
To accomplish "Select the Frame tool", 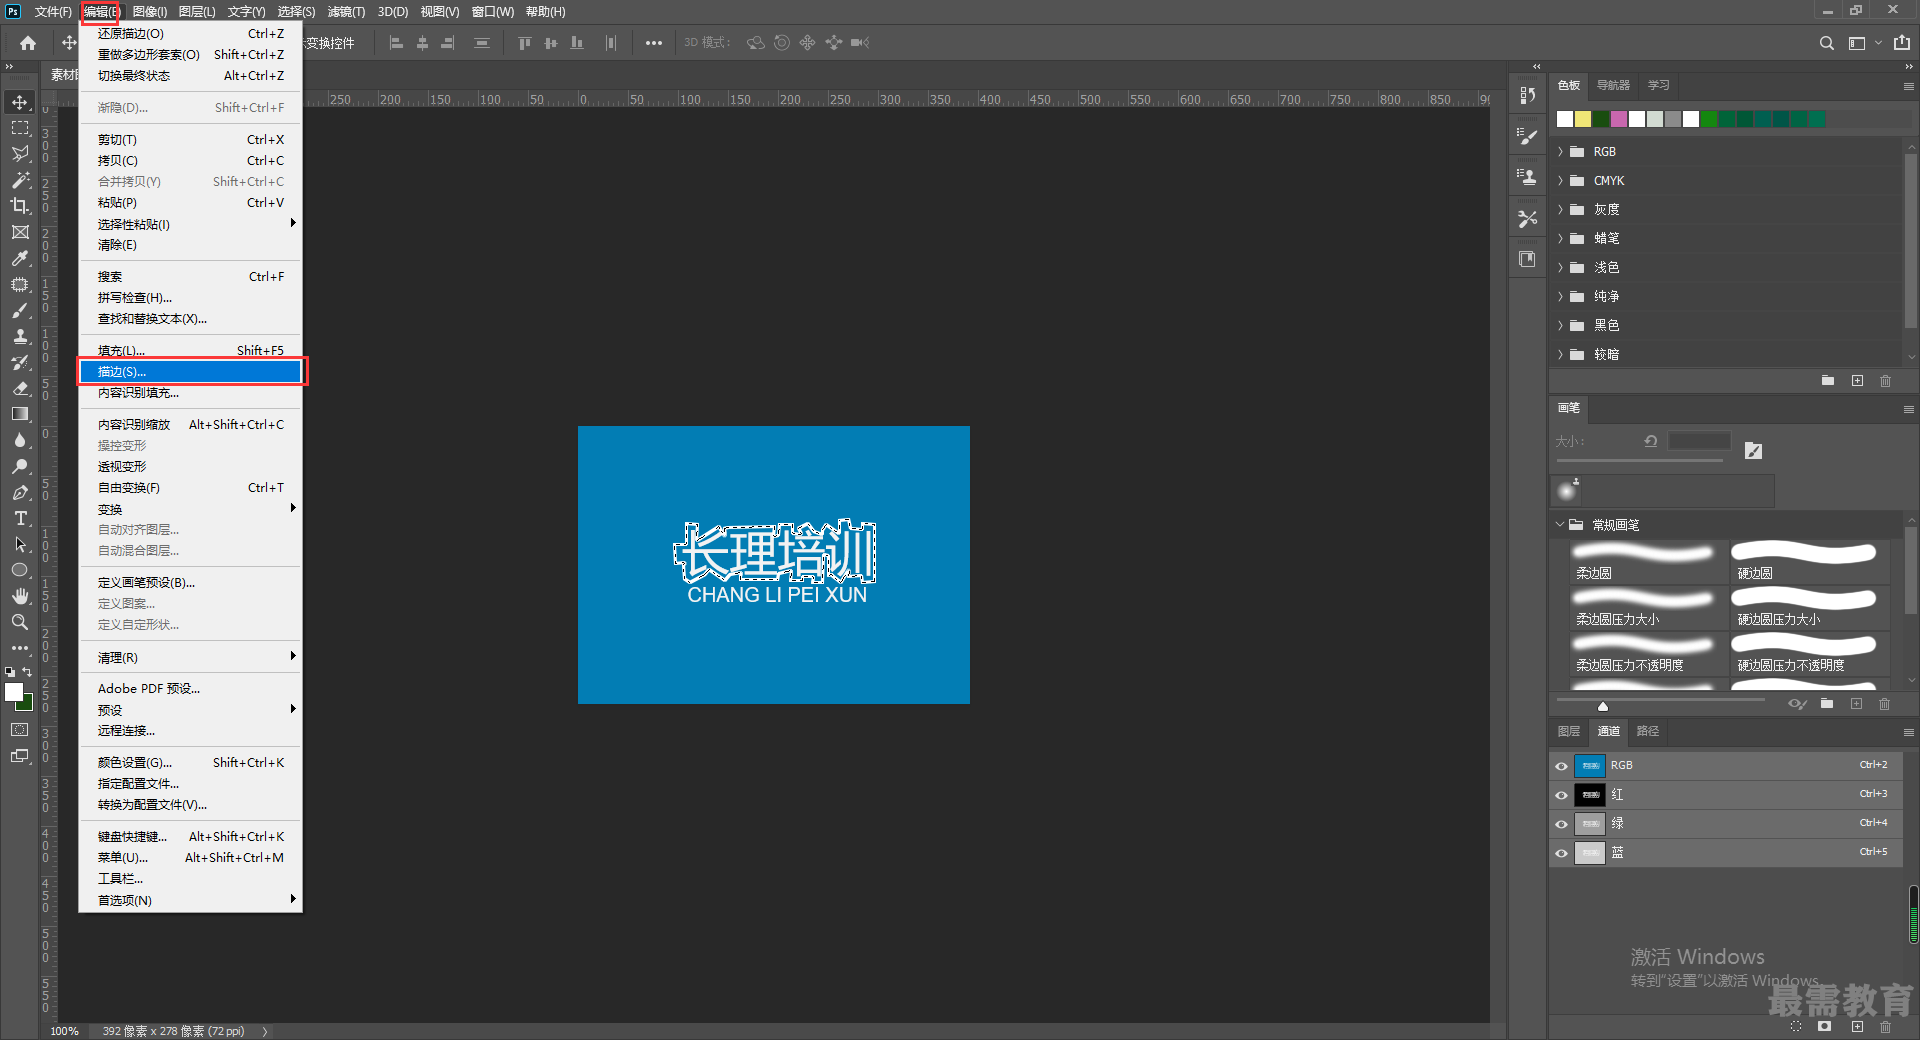I will pyautogui.click(x=20, y=232).
